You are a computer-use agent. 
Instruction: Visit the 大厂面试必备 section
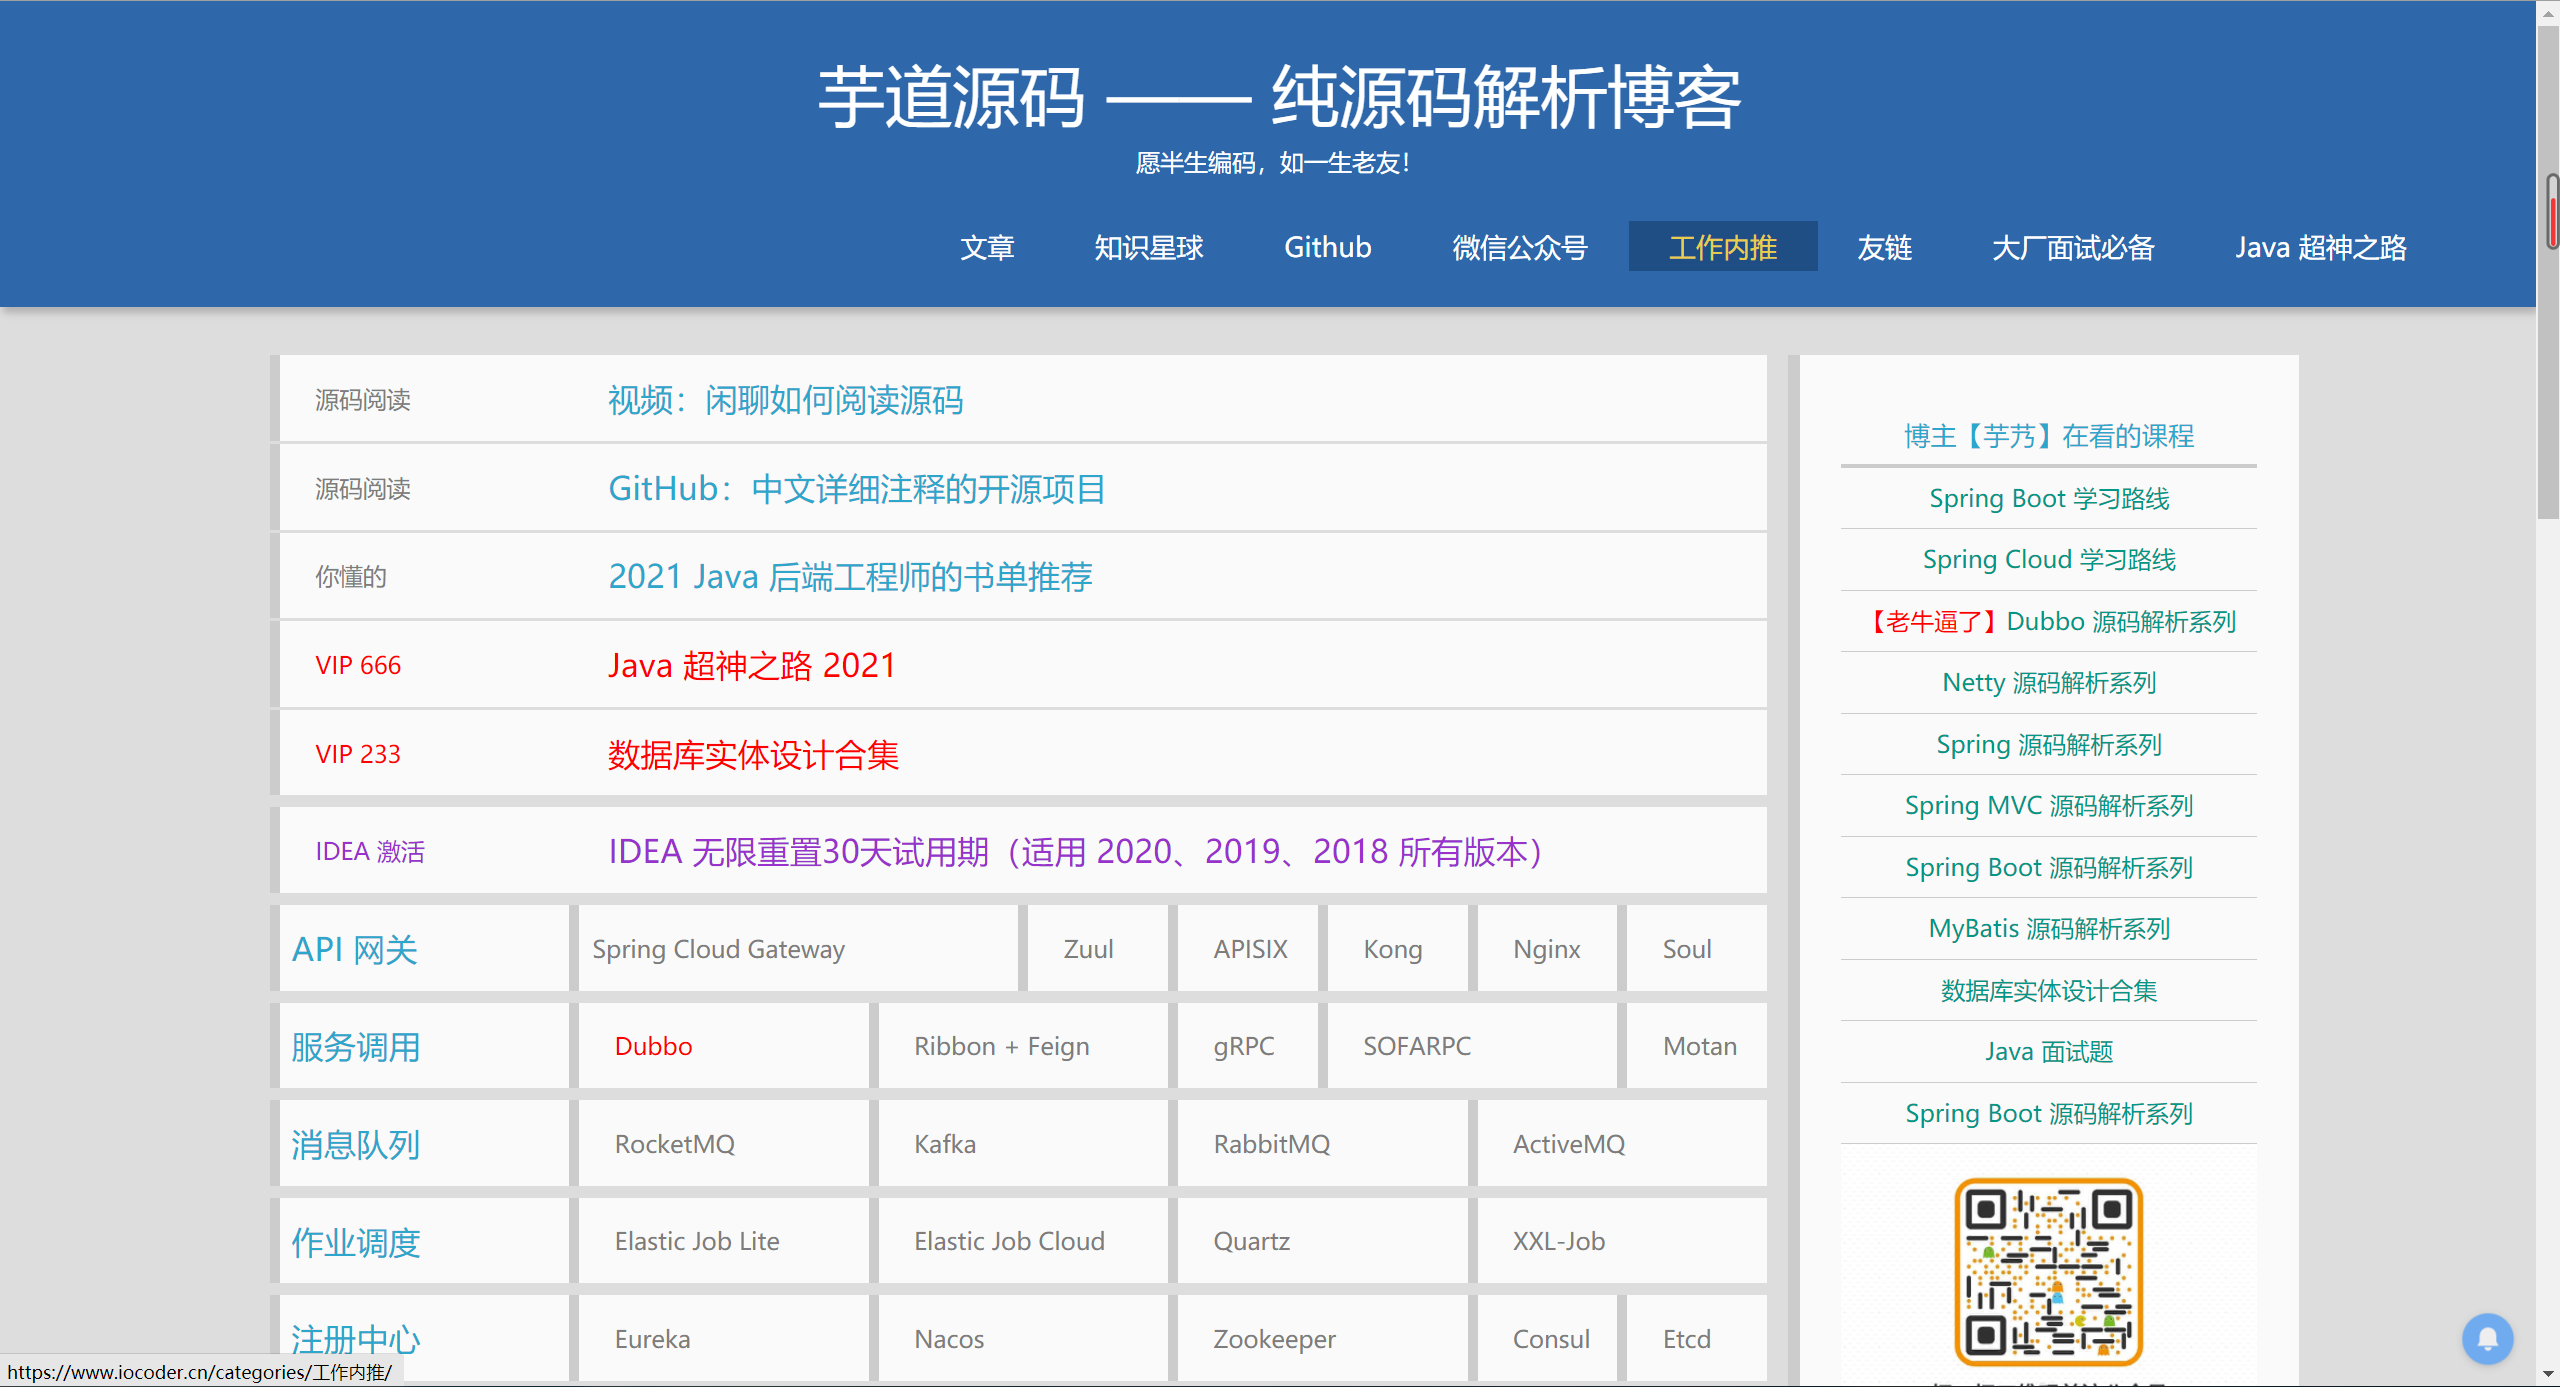pos(2072,247)
